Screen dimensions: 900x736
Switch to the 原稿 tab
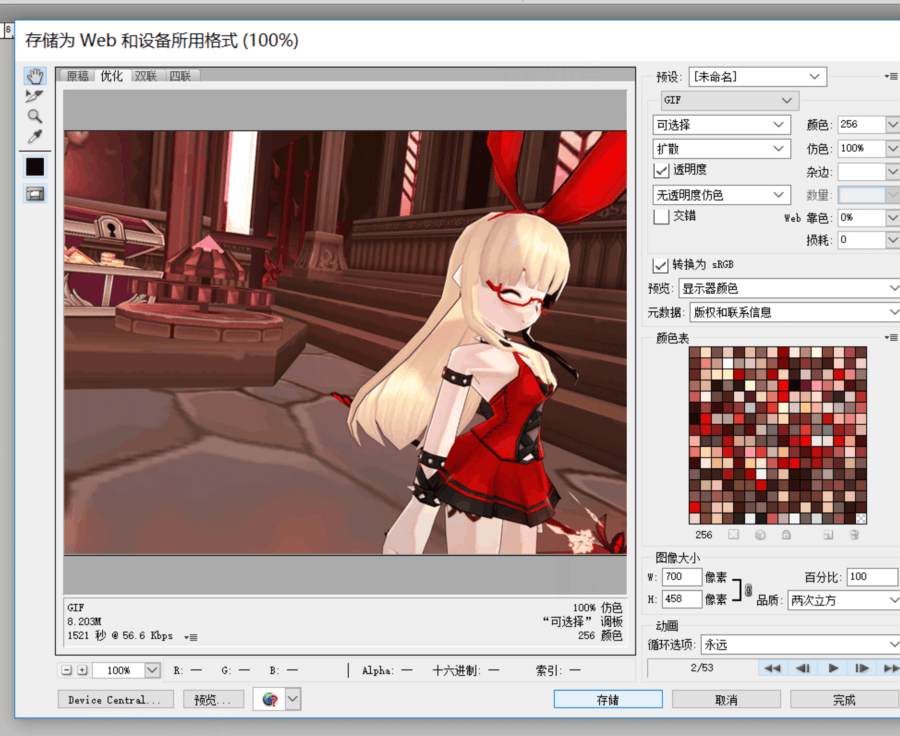click(77, 76)
